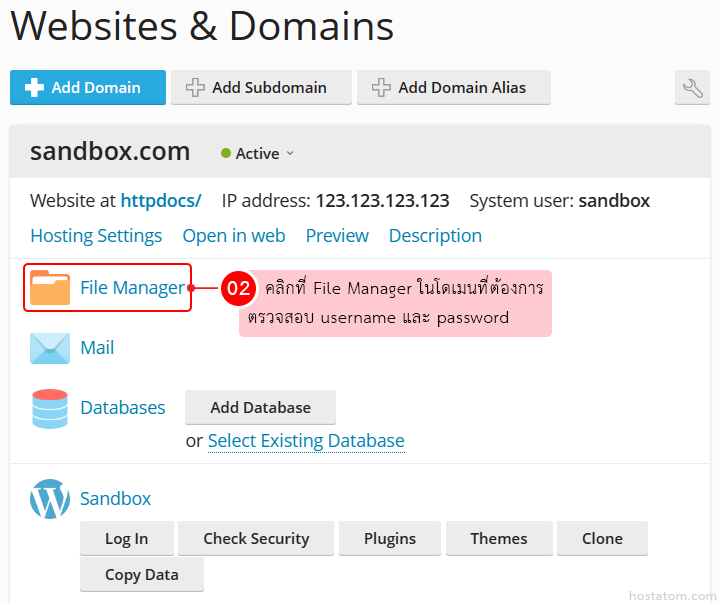
Task: Run the Check Security button
Action: [x=256, y=539]
